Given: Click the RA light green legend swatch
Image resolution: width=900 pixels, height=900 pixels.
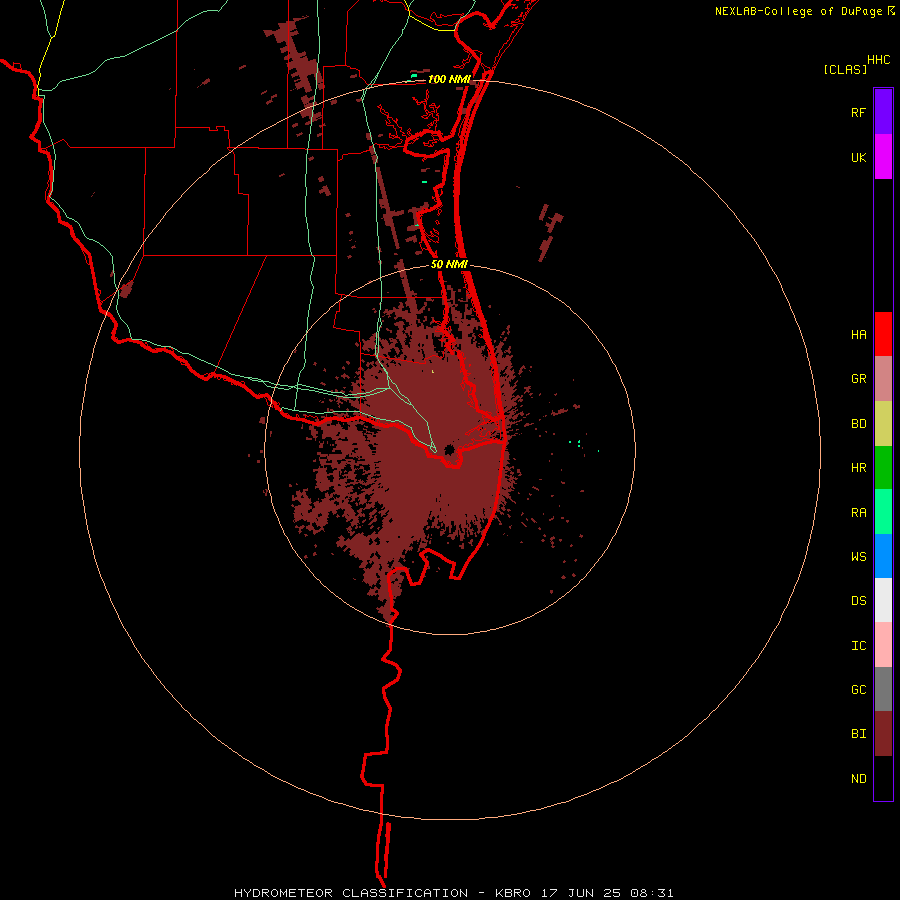Looking at the screenshot, I should pos(883,512).
